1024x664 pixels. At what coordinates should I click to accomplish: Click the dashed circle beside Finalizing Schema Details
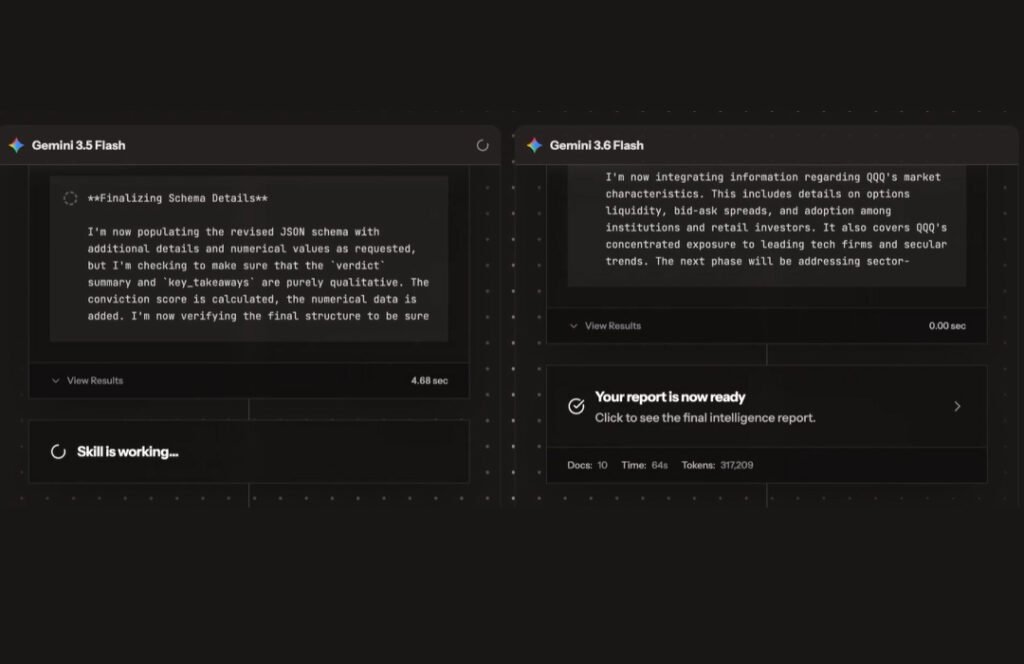point(71,198)
